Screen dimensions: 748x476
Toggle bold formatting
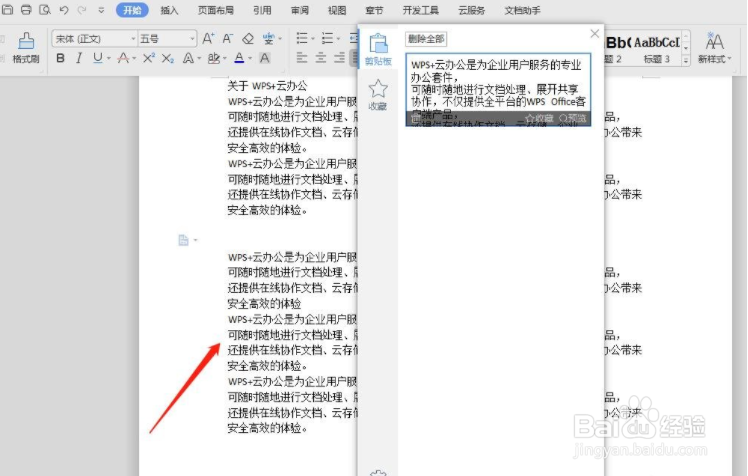(60, 58)
